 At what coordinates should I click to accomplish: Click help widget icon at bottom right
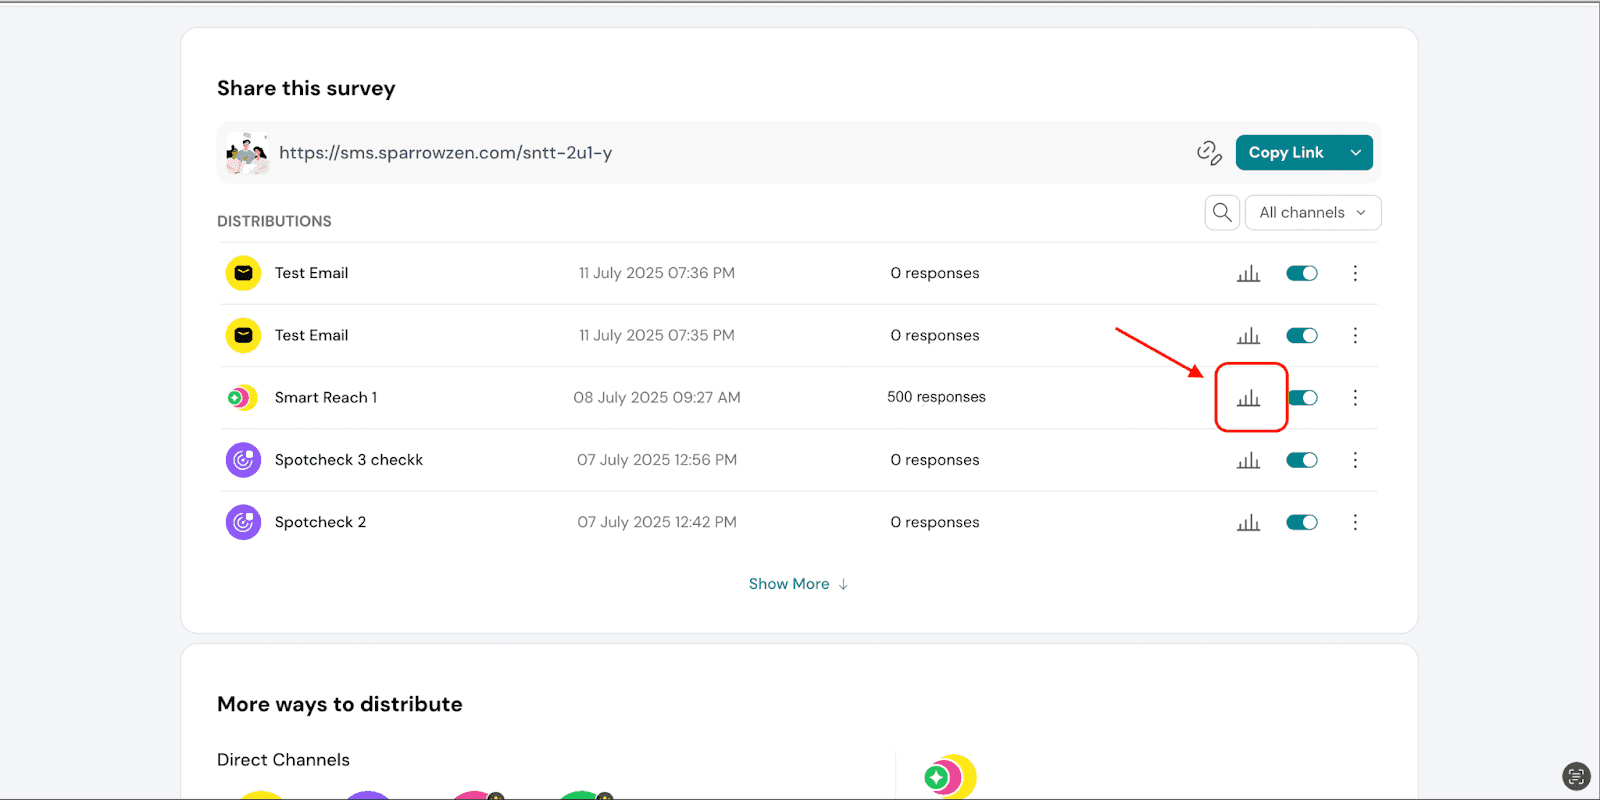pos(1575,776)
